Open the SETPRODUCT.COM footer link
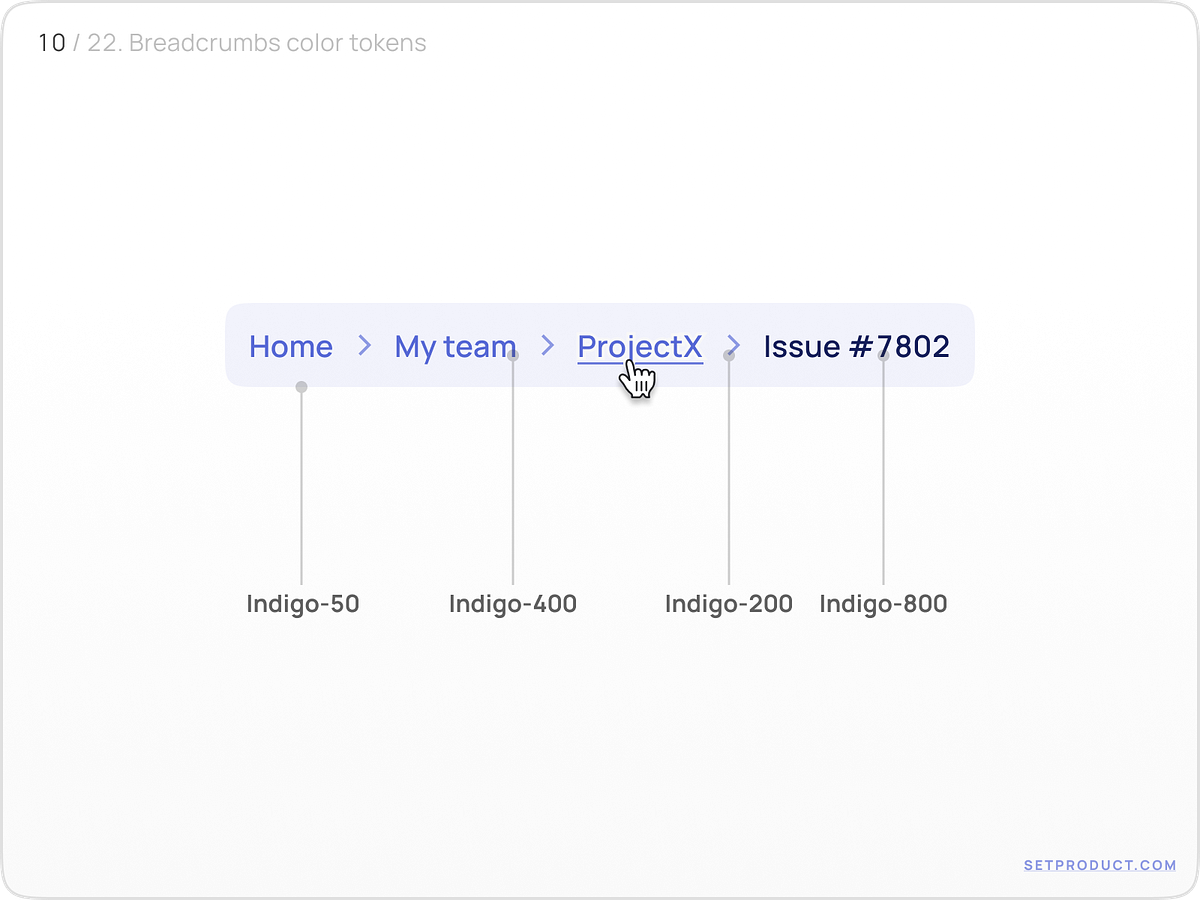1200x900 pixels. tap(1101, 864)
